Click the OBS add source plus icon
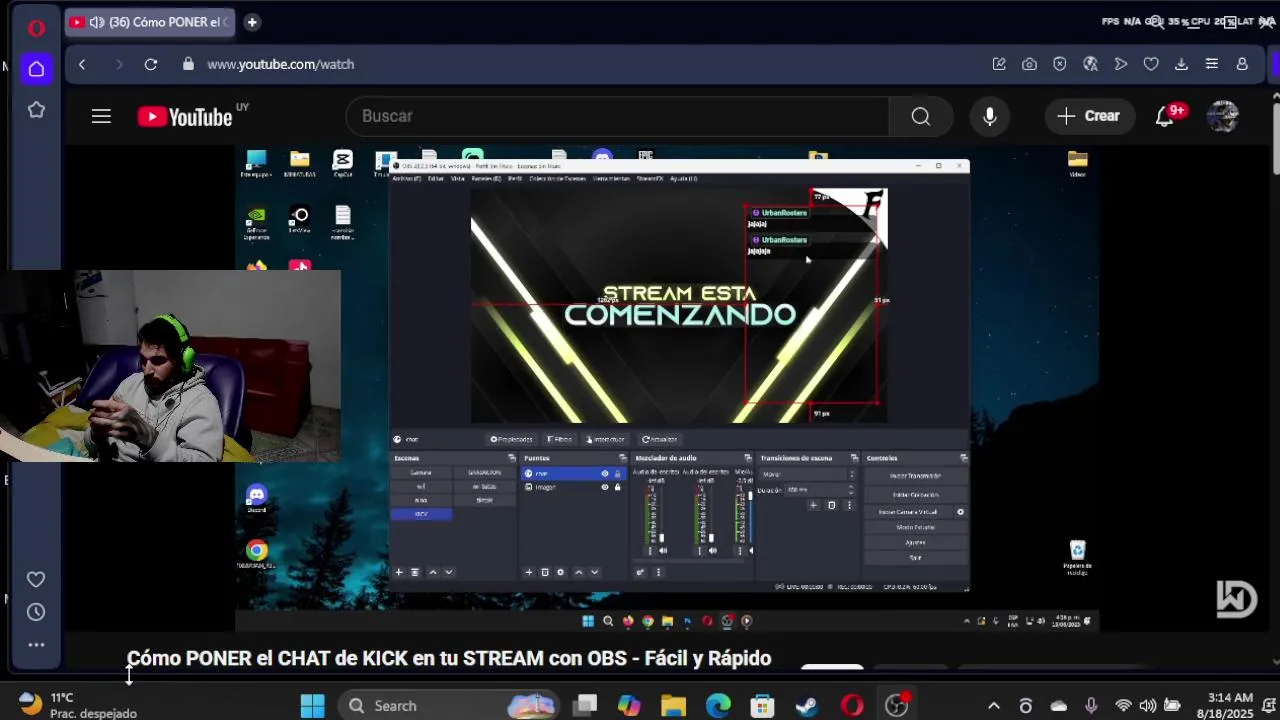This screenshot has height=720, width=1280. pyautogui.click(x=529, y=572)
